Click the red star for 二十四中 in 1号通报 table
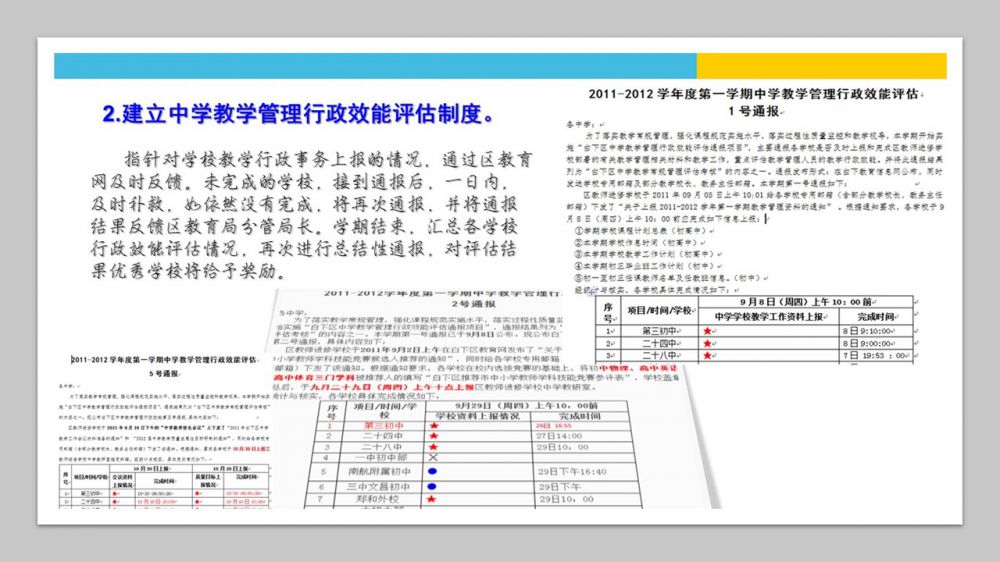 click(706, 342)
